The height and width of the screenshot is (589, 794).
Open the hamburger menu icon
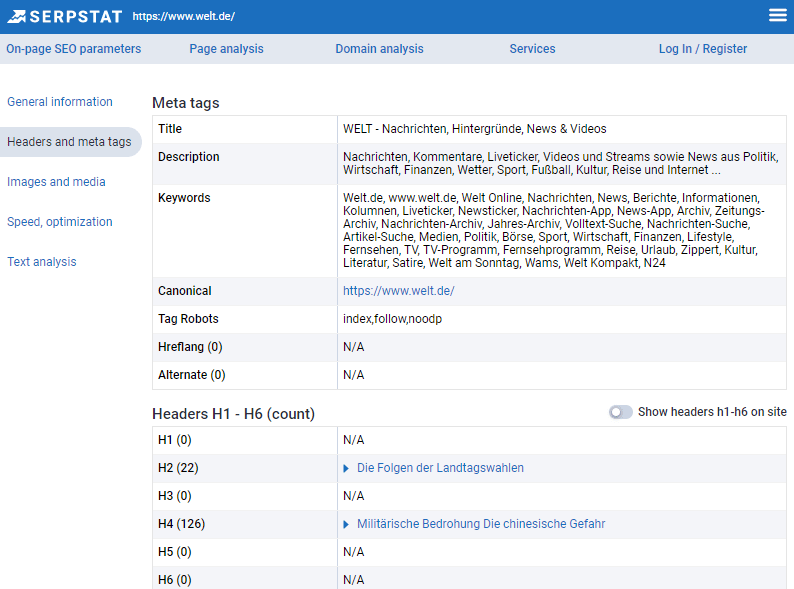point(777,16)
